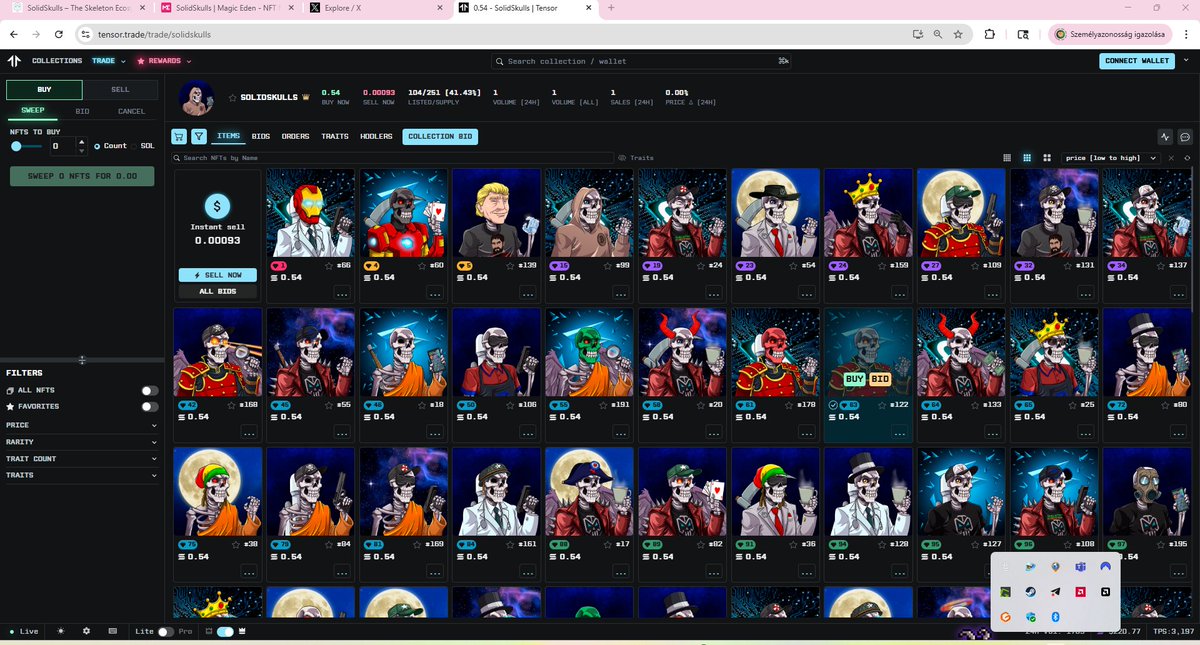This screenshot has height=645, width=1200.
Task: Select the BID sub-tab
Action: [82, 111]
